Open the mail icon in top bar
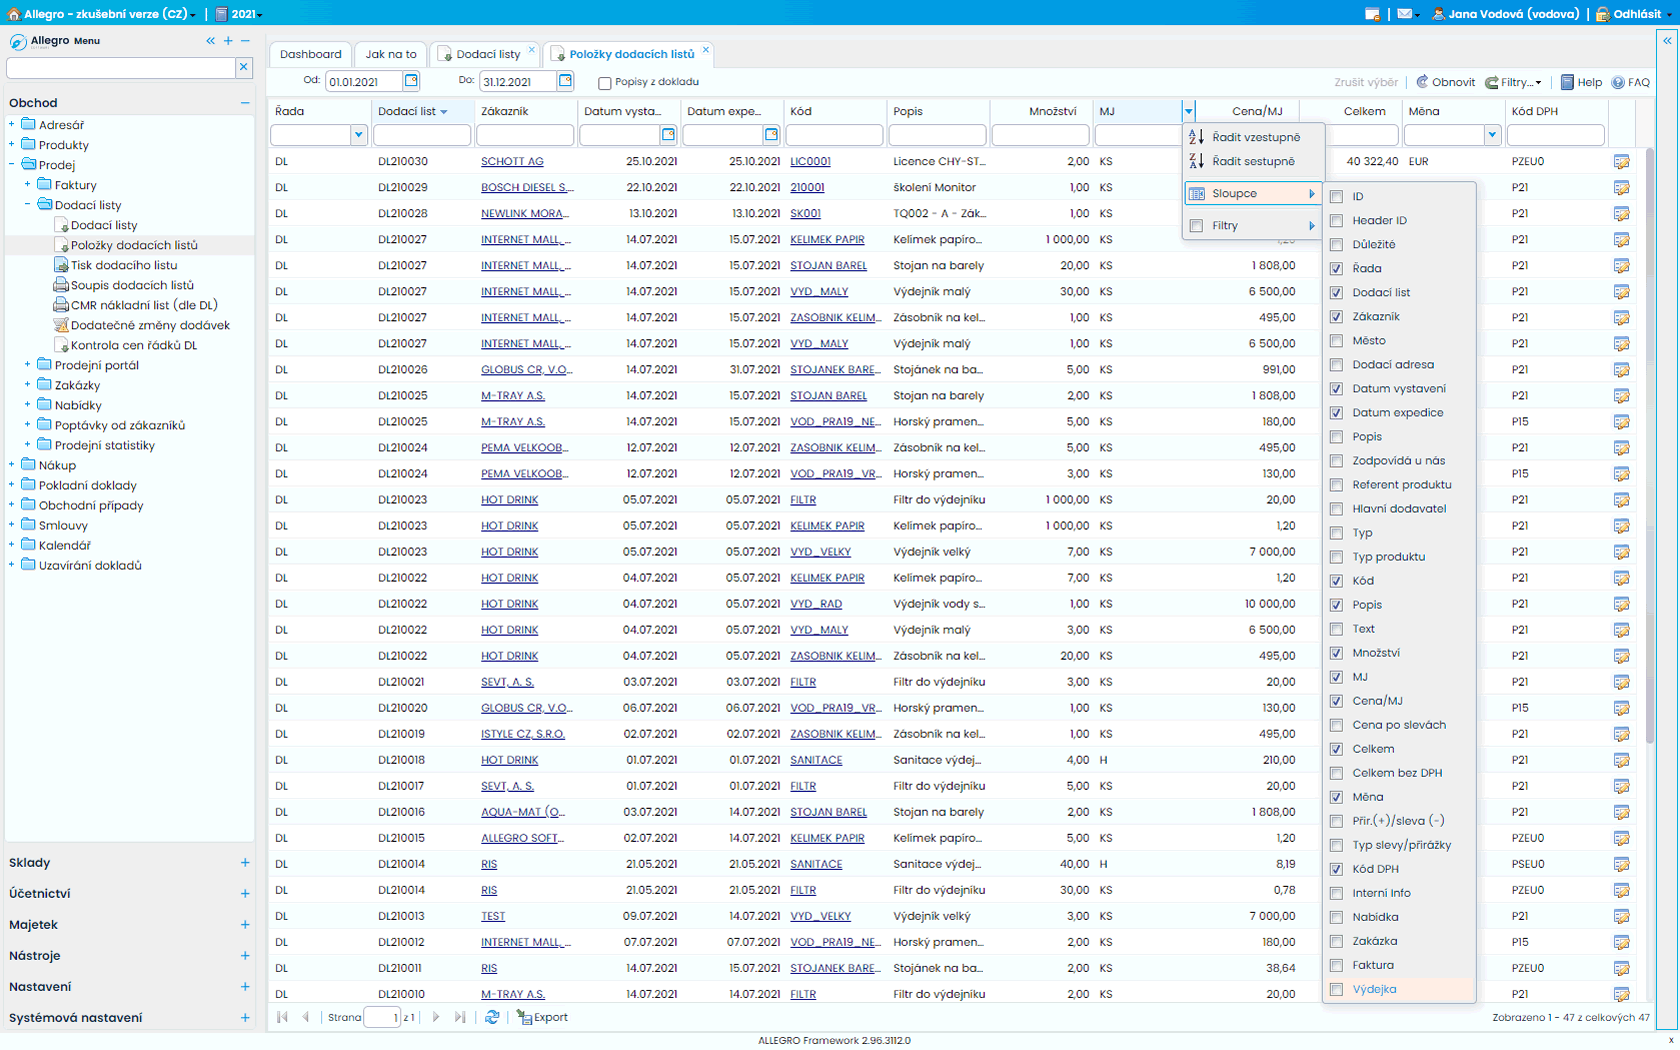This screenshot has height=1050, width=1680. point(1405,14)
